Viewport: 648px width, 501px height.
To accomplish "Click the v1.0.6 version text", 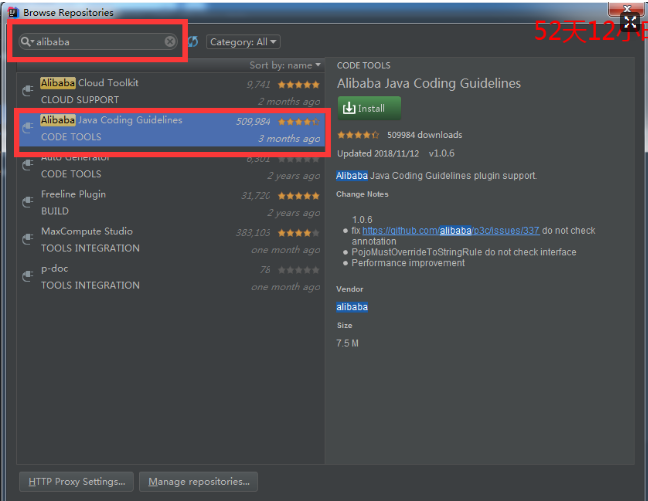I will 441,154.
